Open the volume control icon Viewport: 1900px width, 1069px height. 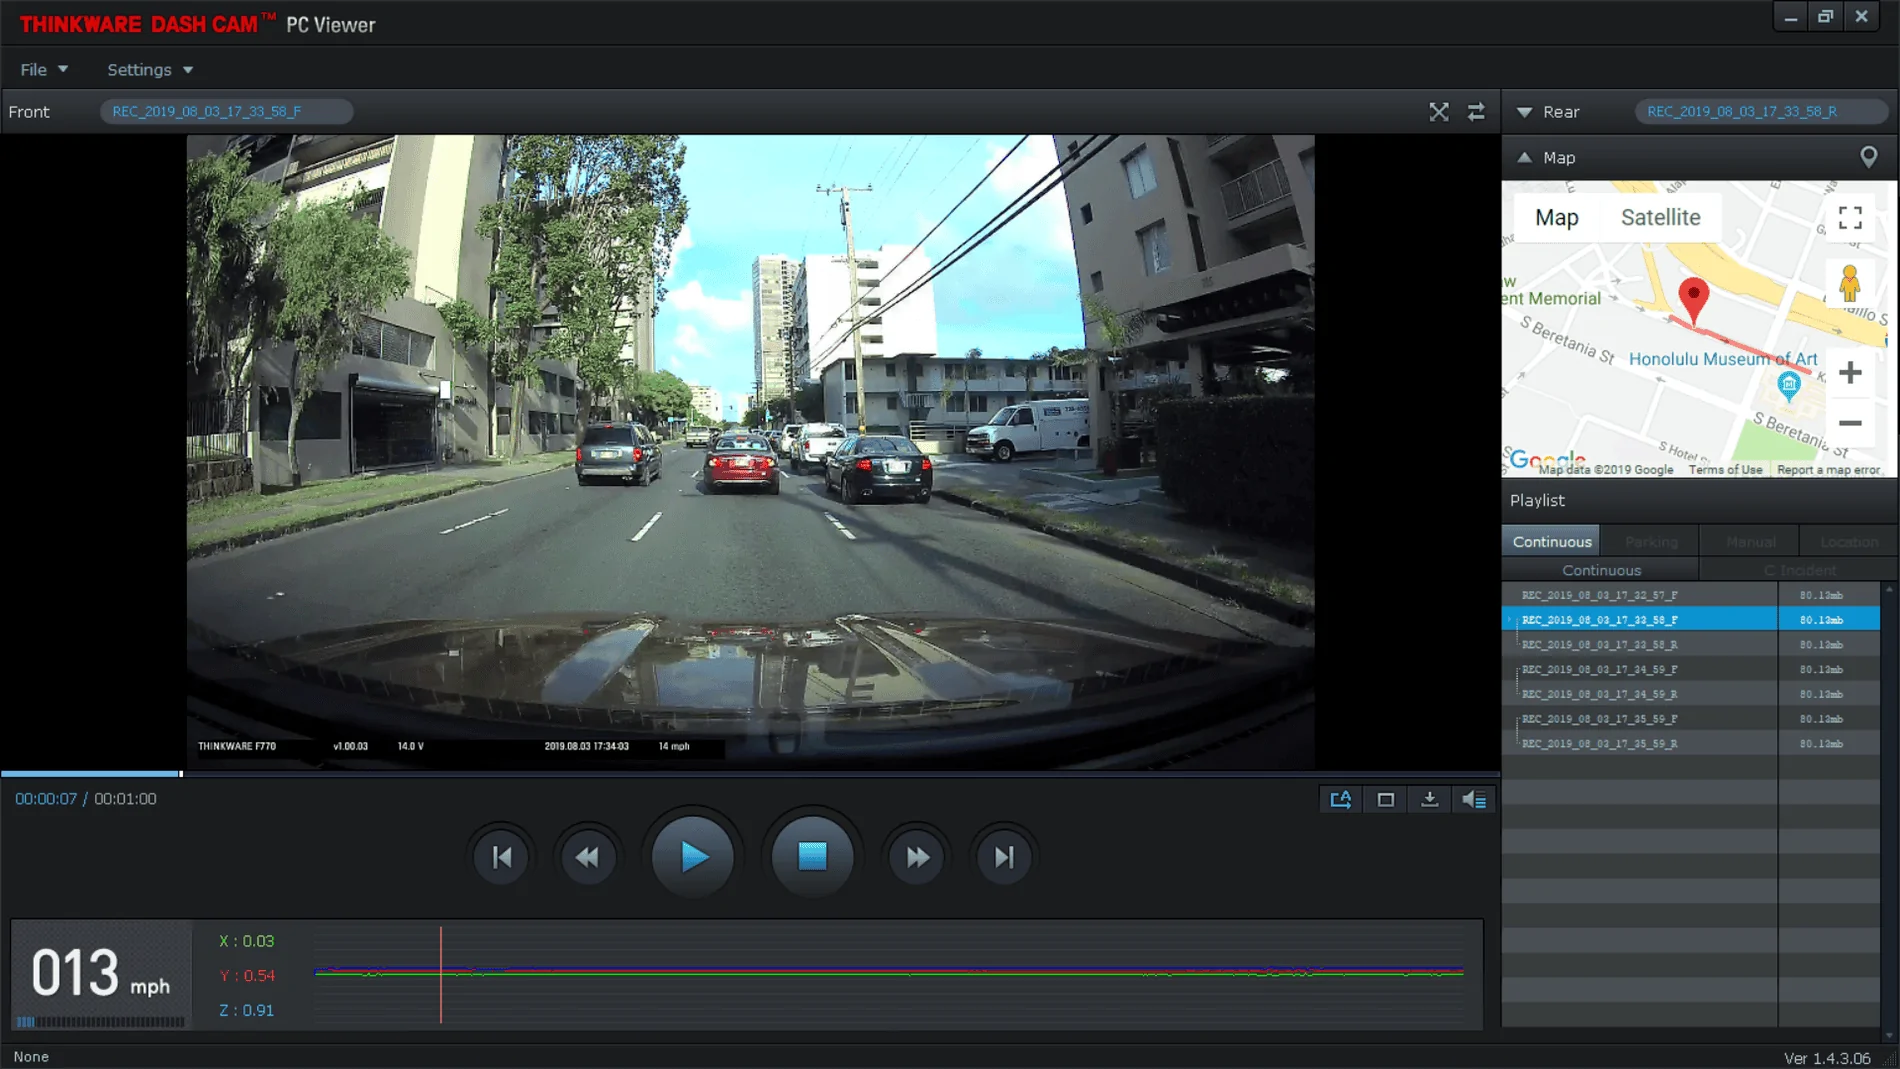click(x=1474, y=799)
